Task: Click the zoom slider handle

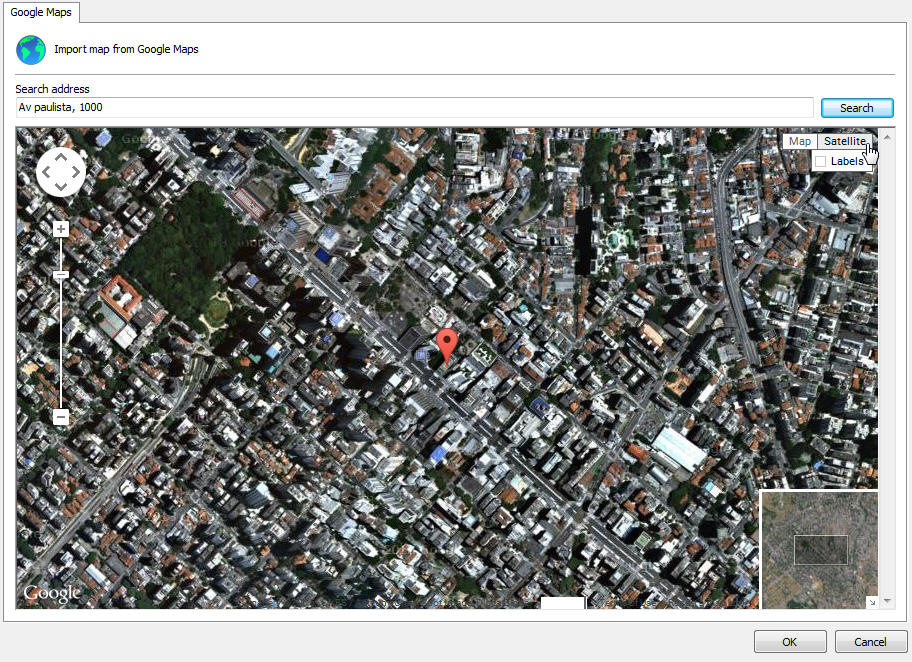Action: pos(61,275)
